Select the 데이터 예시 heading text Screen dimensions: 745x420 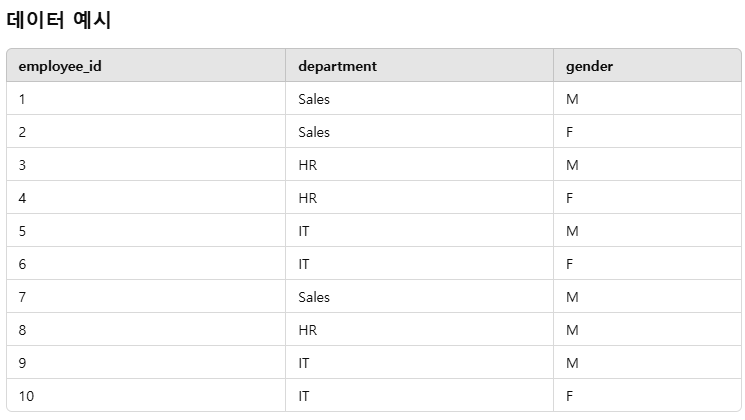tap(59, 20)
